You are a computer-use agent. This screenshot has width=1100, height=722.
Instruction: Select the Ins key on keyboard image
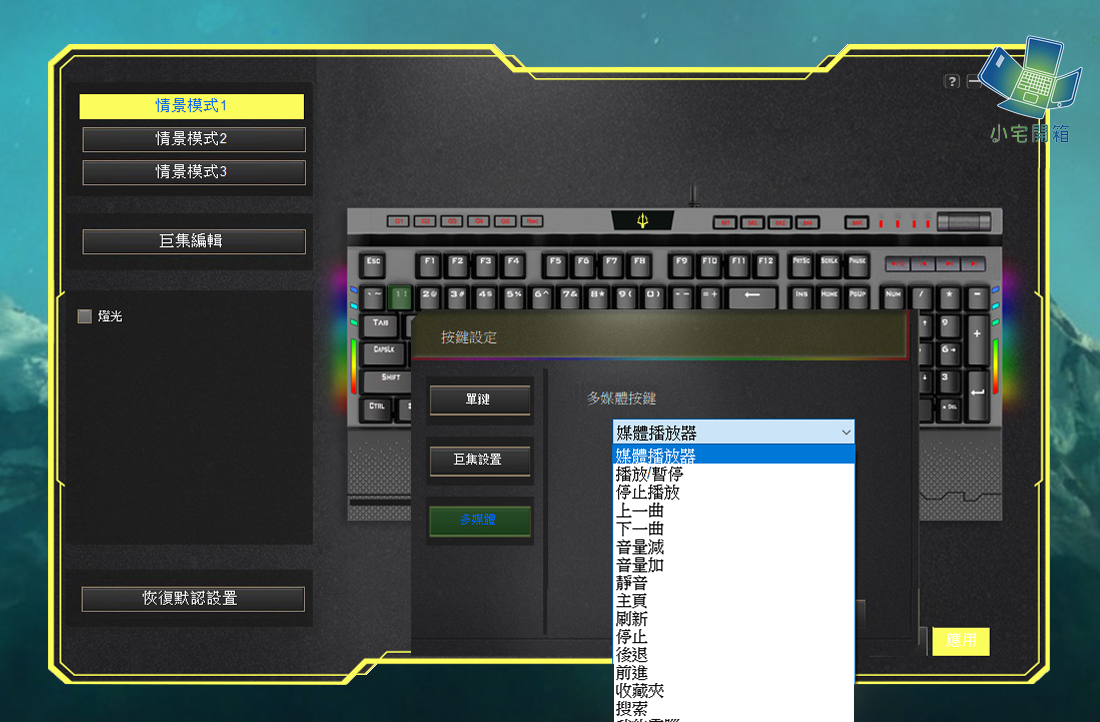click(801, 298)
